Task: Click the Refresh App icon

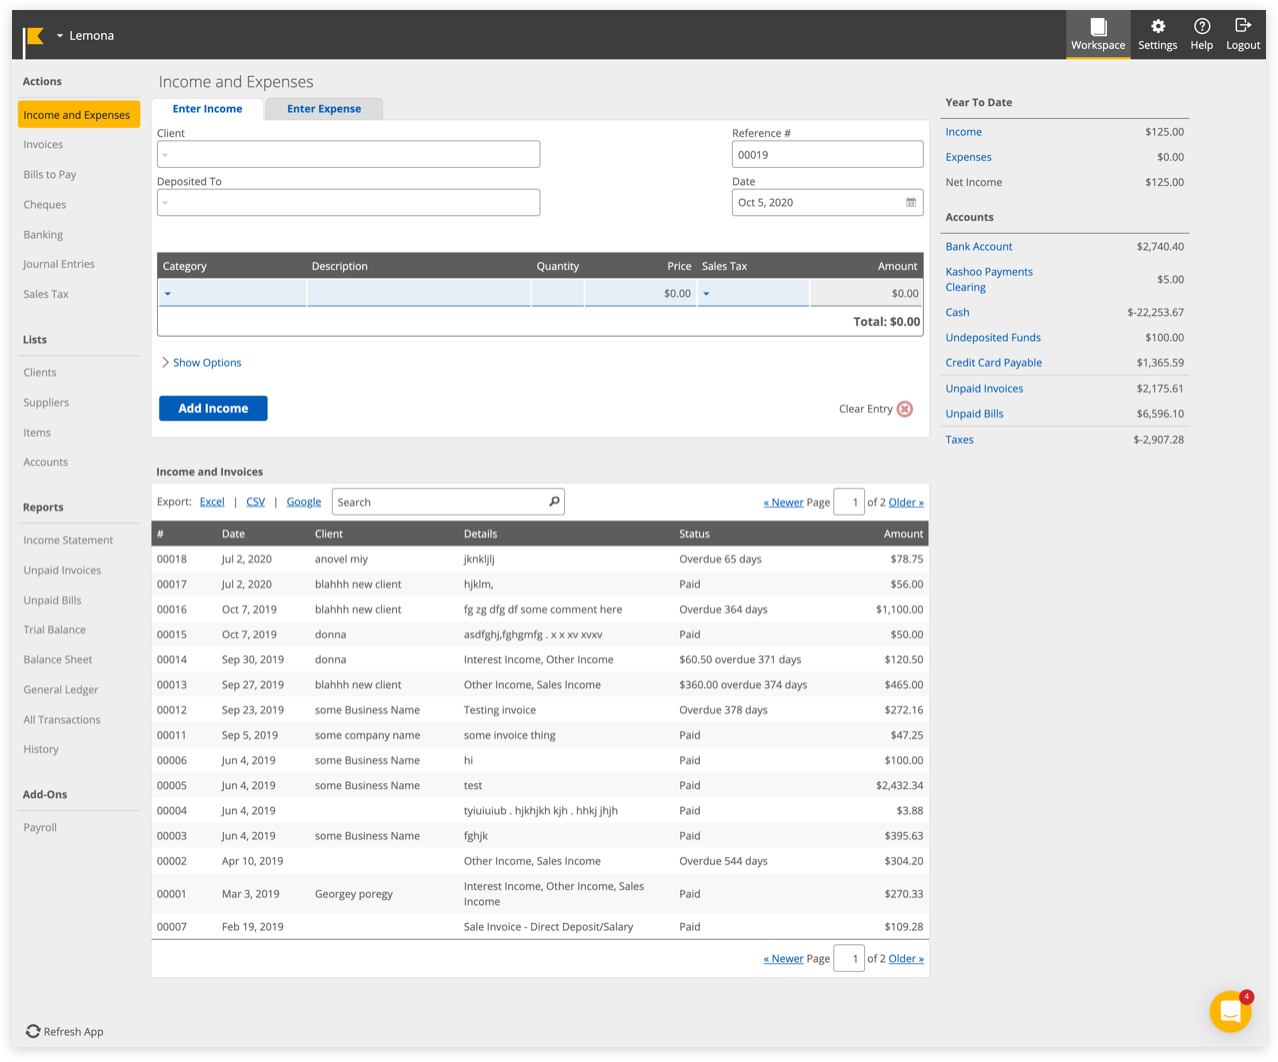Action: click(33, 1031)
